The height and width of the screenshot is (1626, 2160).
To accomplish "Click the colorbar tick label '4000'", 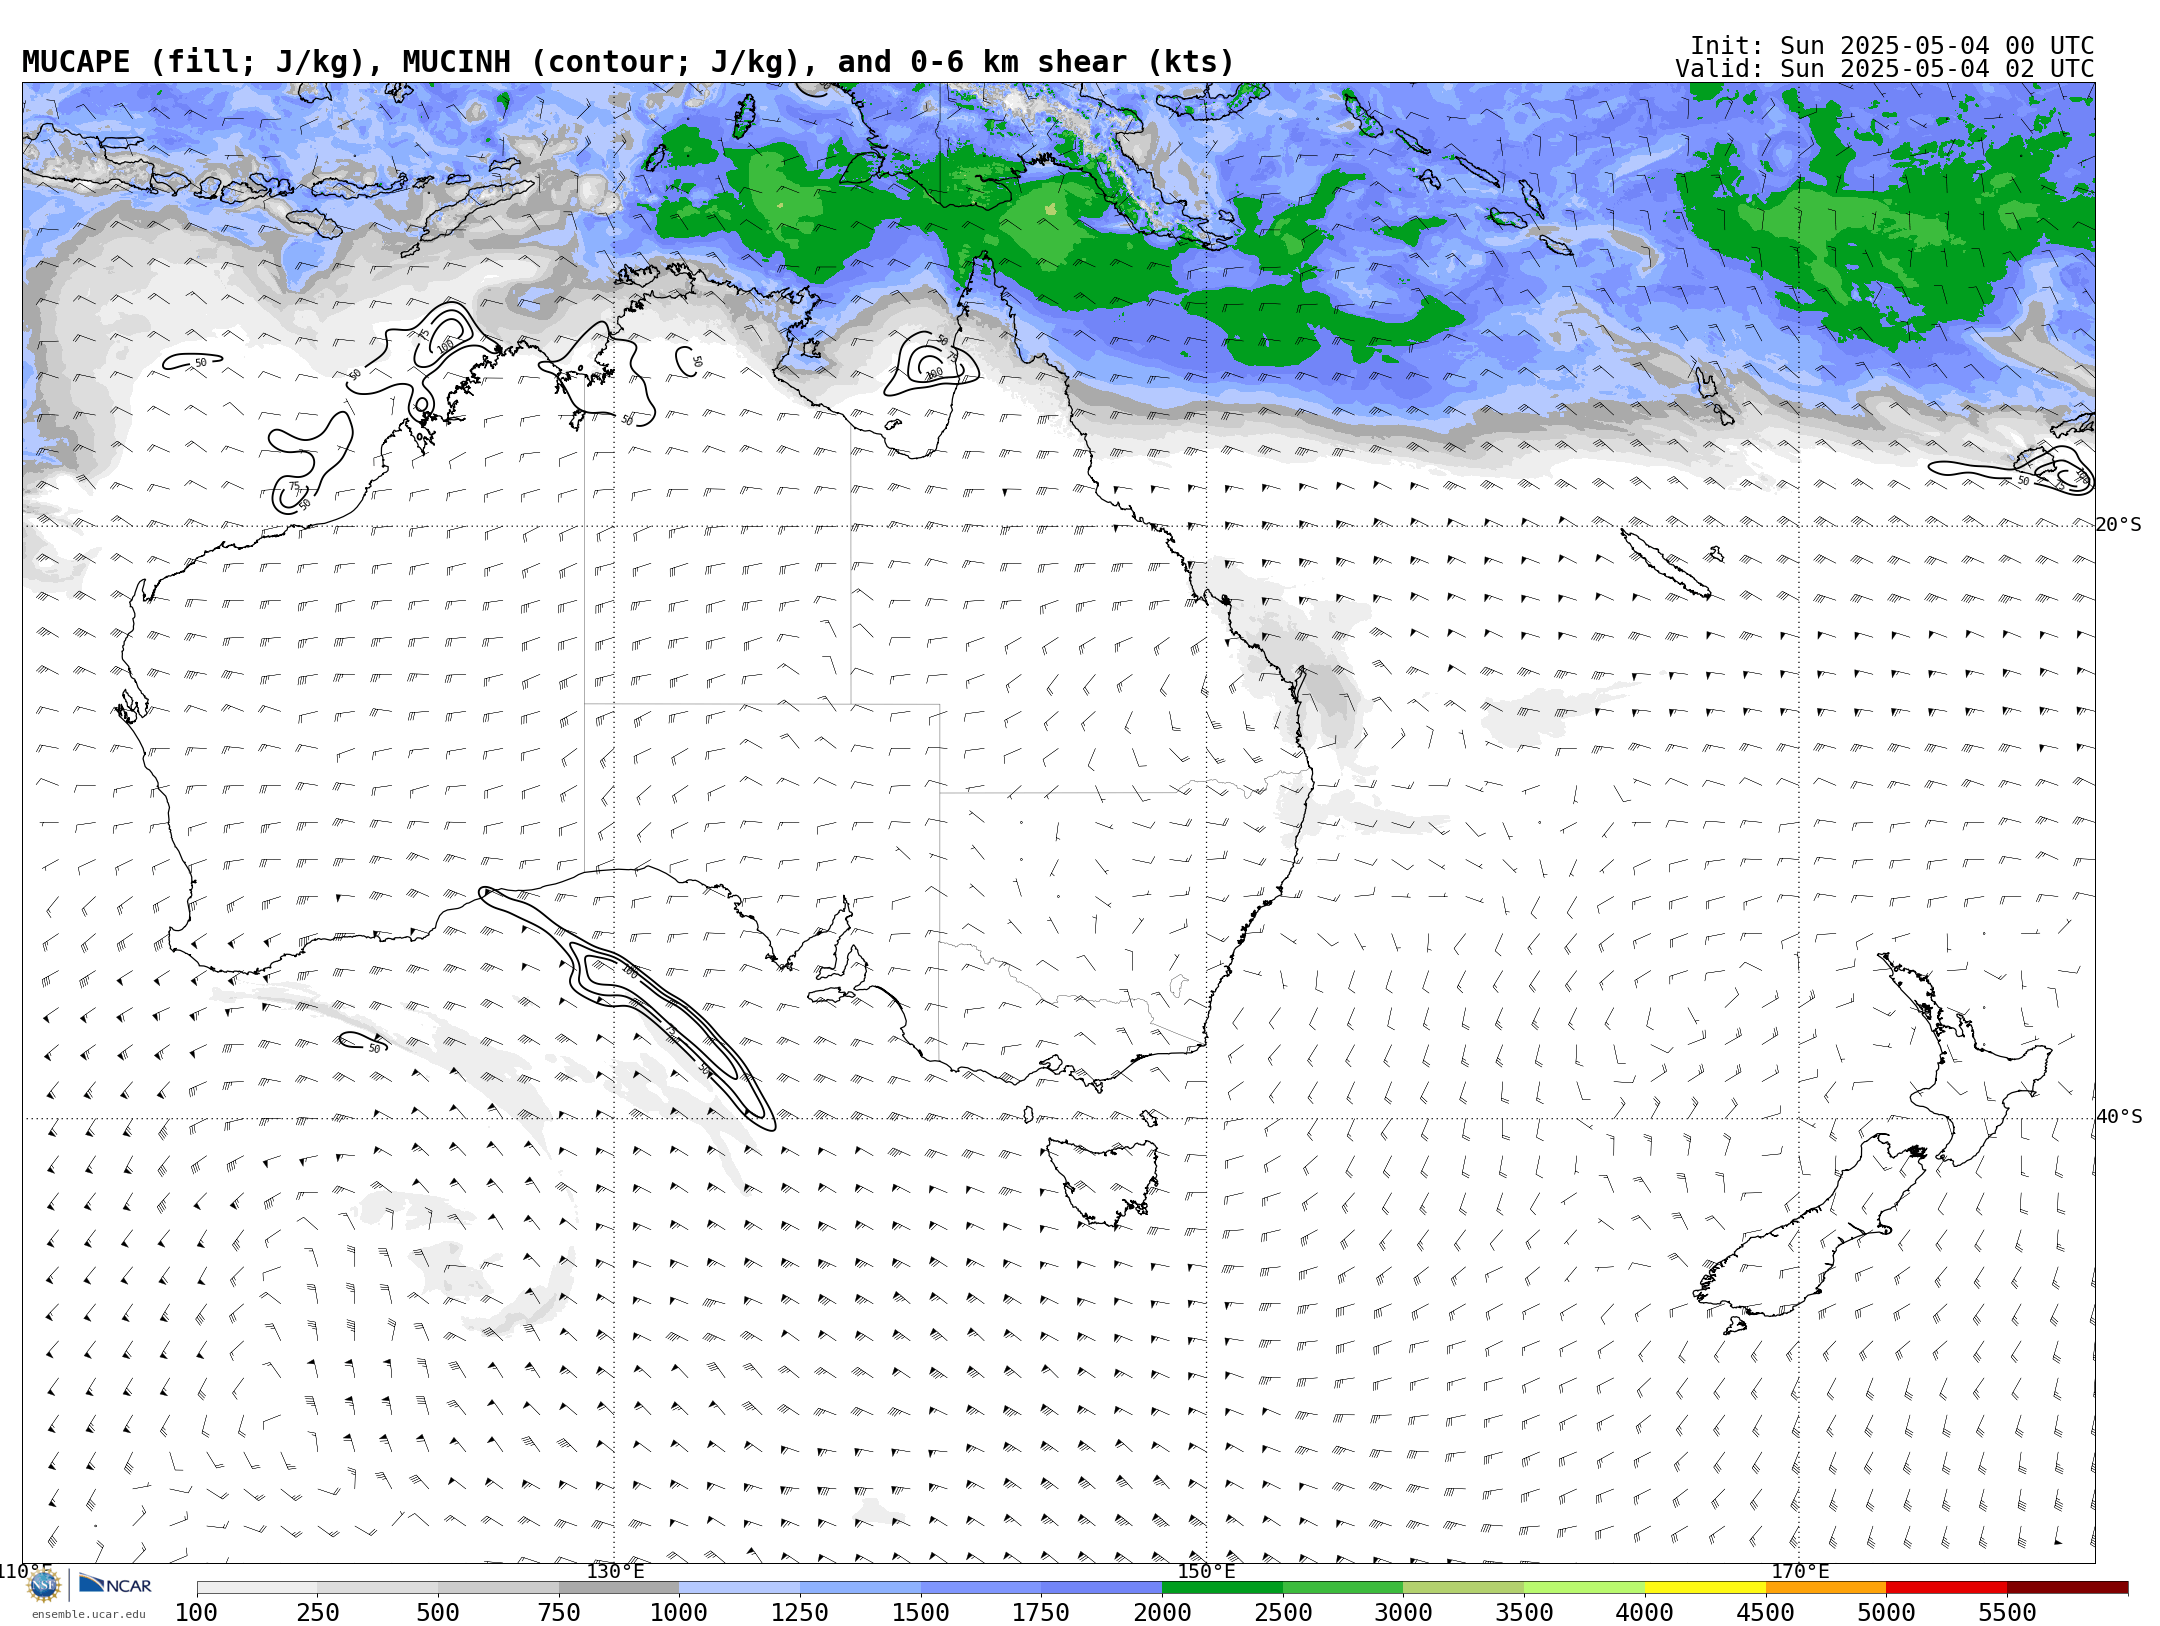I will pyautogui.click(x=1645, y=1613).
